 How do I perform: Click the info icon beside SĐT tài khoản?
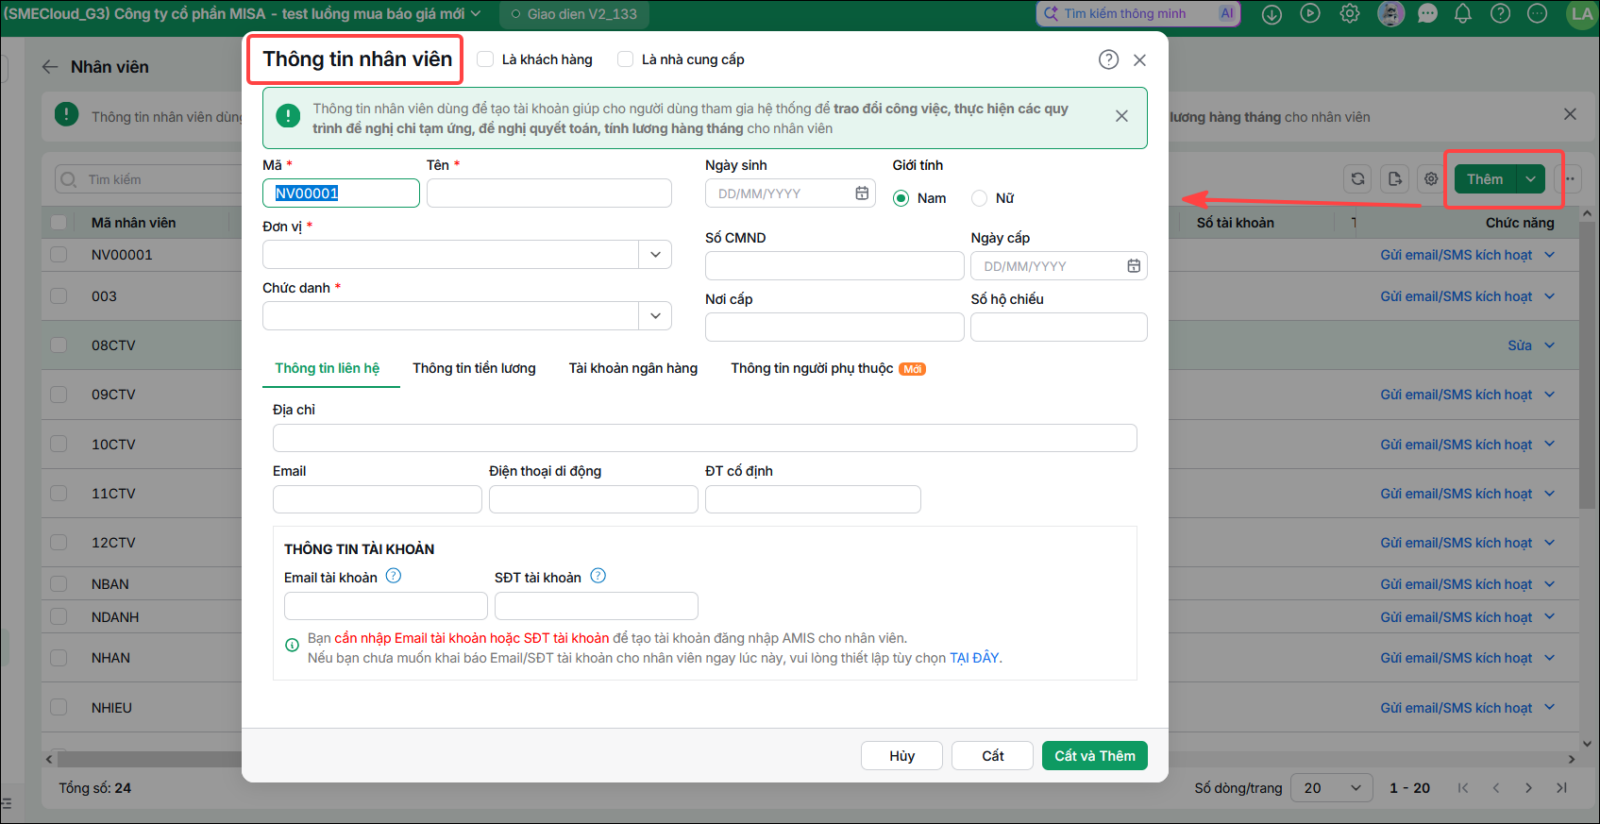pyautogui.click(x=598, y=576)
